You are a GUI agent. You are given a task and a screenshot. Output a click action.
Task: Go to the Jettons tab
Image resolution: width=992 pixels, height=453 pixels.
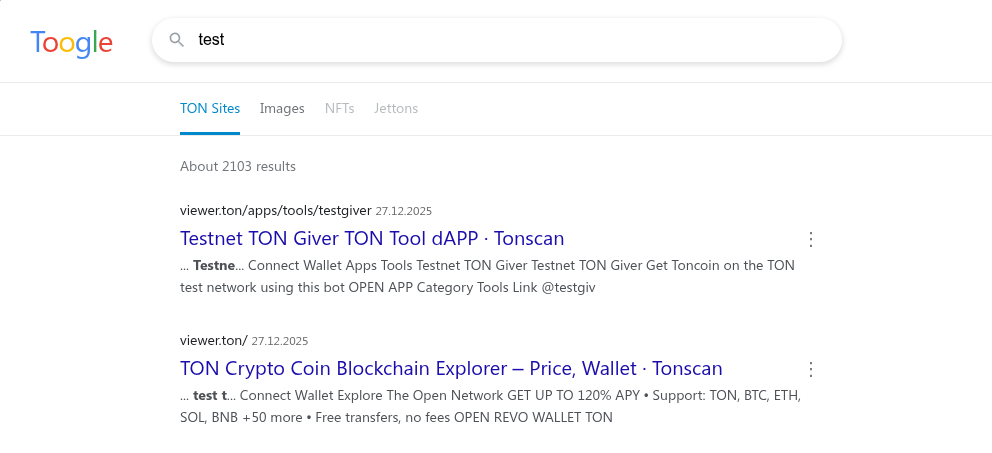pyautogui.click(x=396, y=108)
